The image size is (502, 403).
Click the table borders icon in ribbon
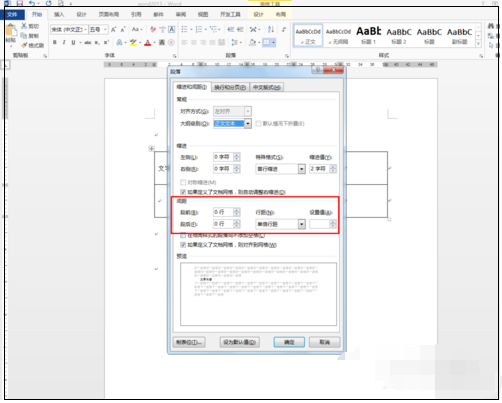(266, 42)
